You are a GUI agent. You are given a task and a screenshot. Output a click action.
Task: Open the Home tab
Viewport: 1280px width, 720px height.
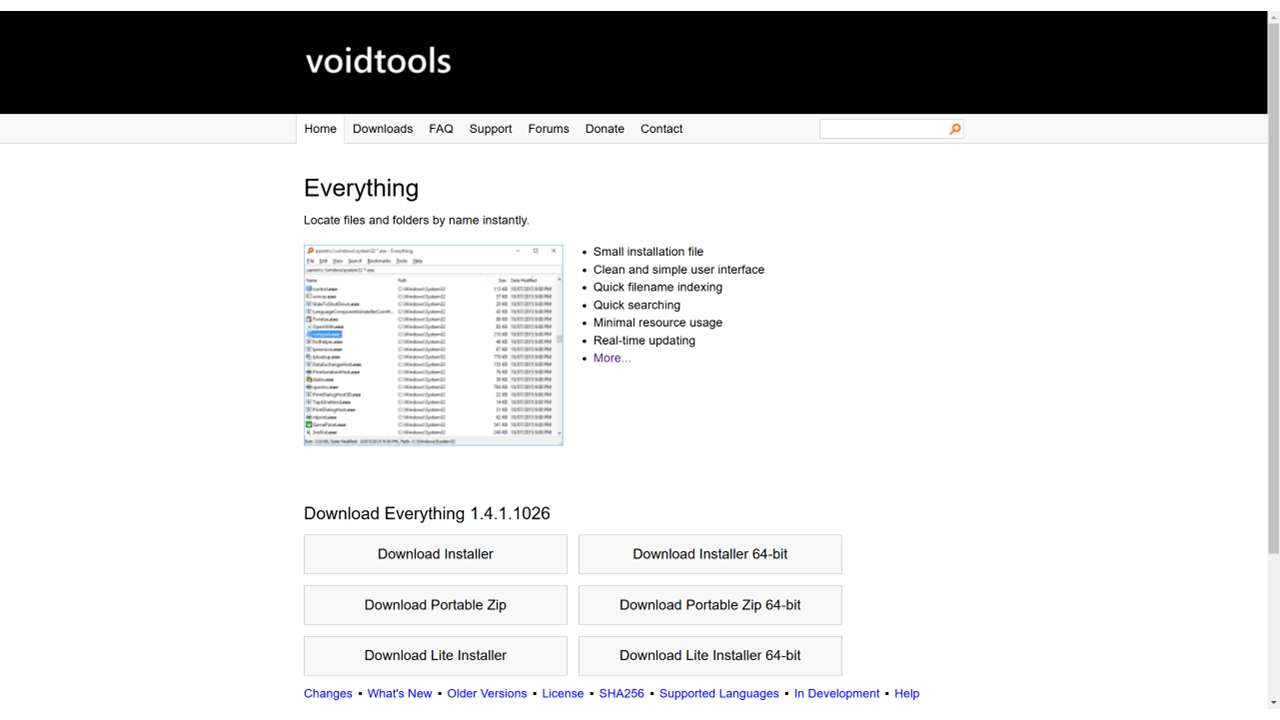320,129
